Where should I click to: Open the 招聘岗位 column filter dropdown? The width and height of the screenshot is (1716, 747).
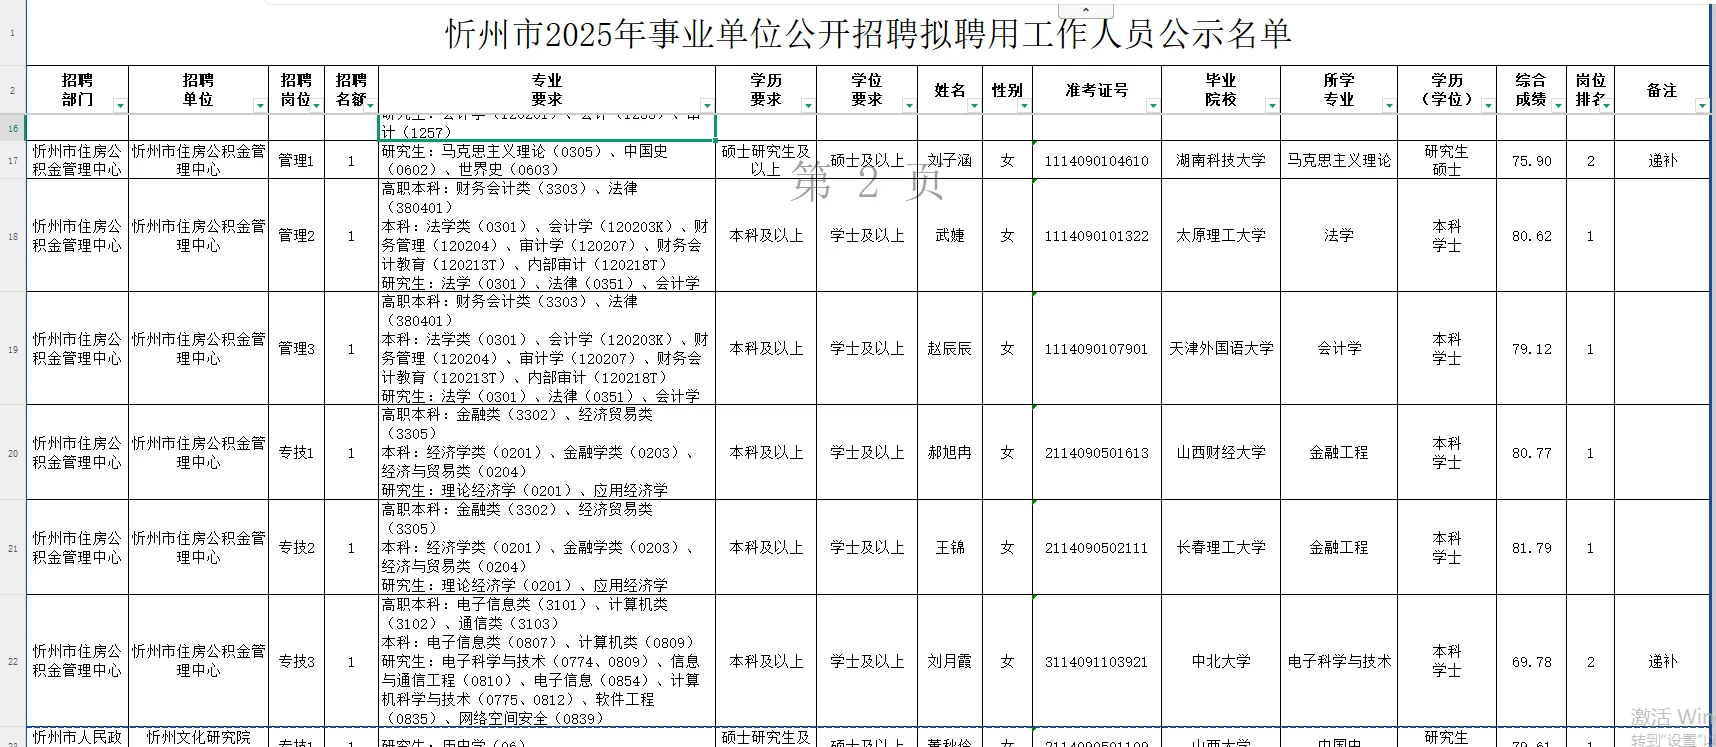(317, 106)
